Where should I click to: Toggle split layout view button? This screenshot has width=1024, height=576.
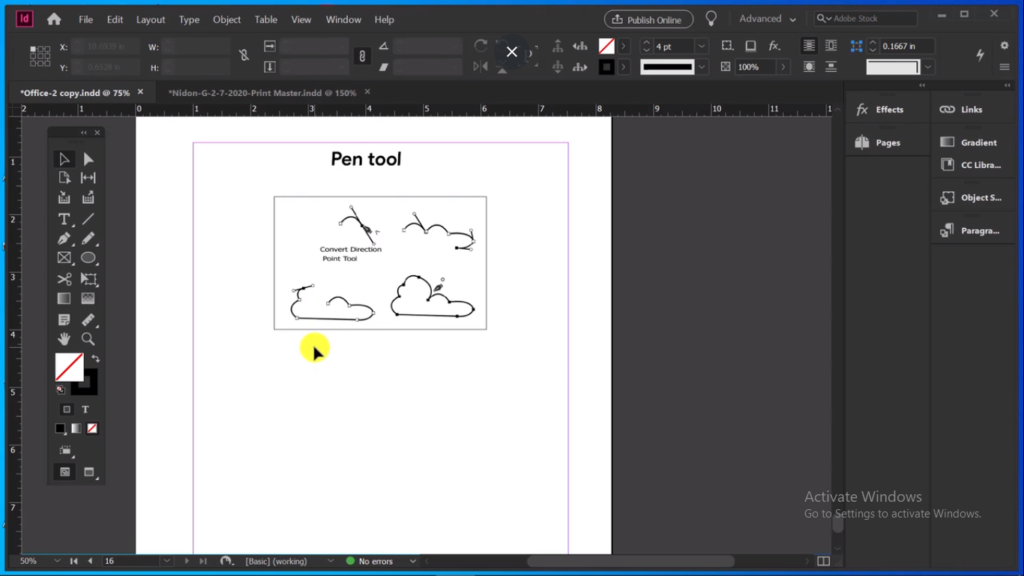(x=824, y=561)
